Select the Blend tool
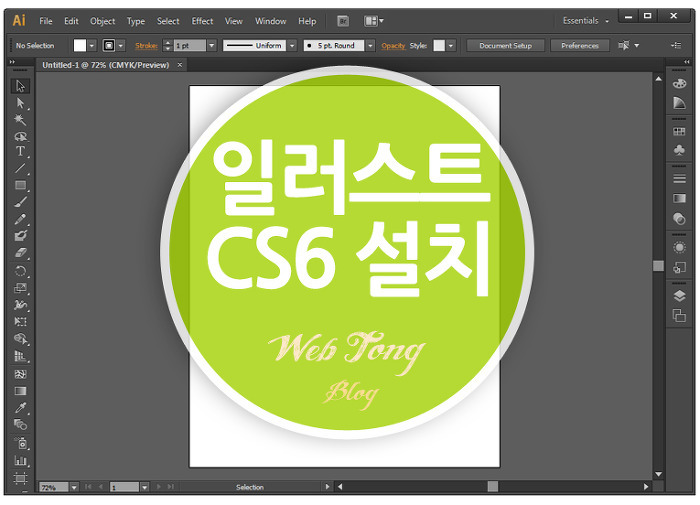700x505 pixels. coord(20,424)
